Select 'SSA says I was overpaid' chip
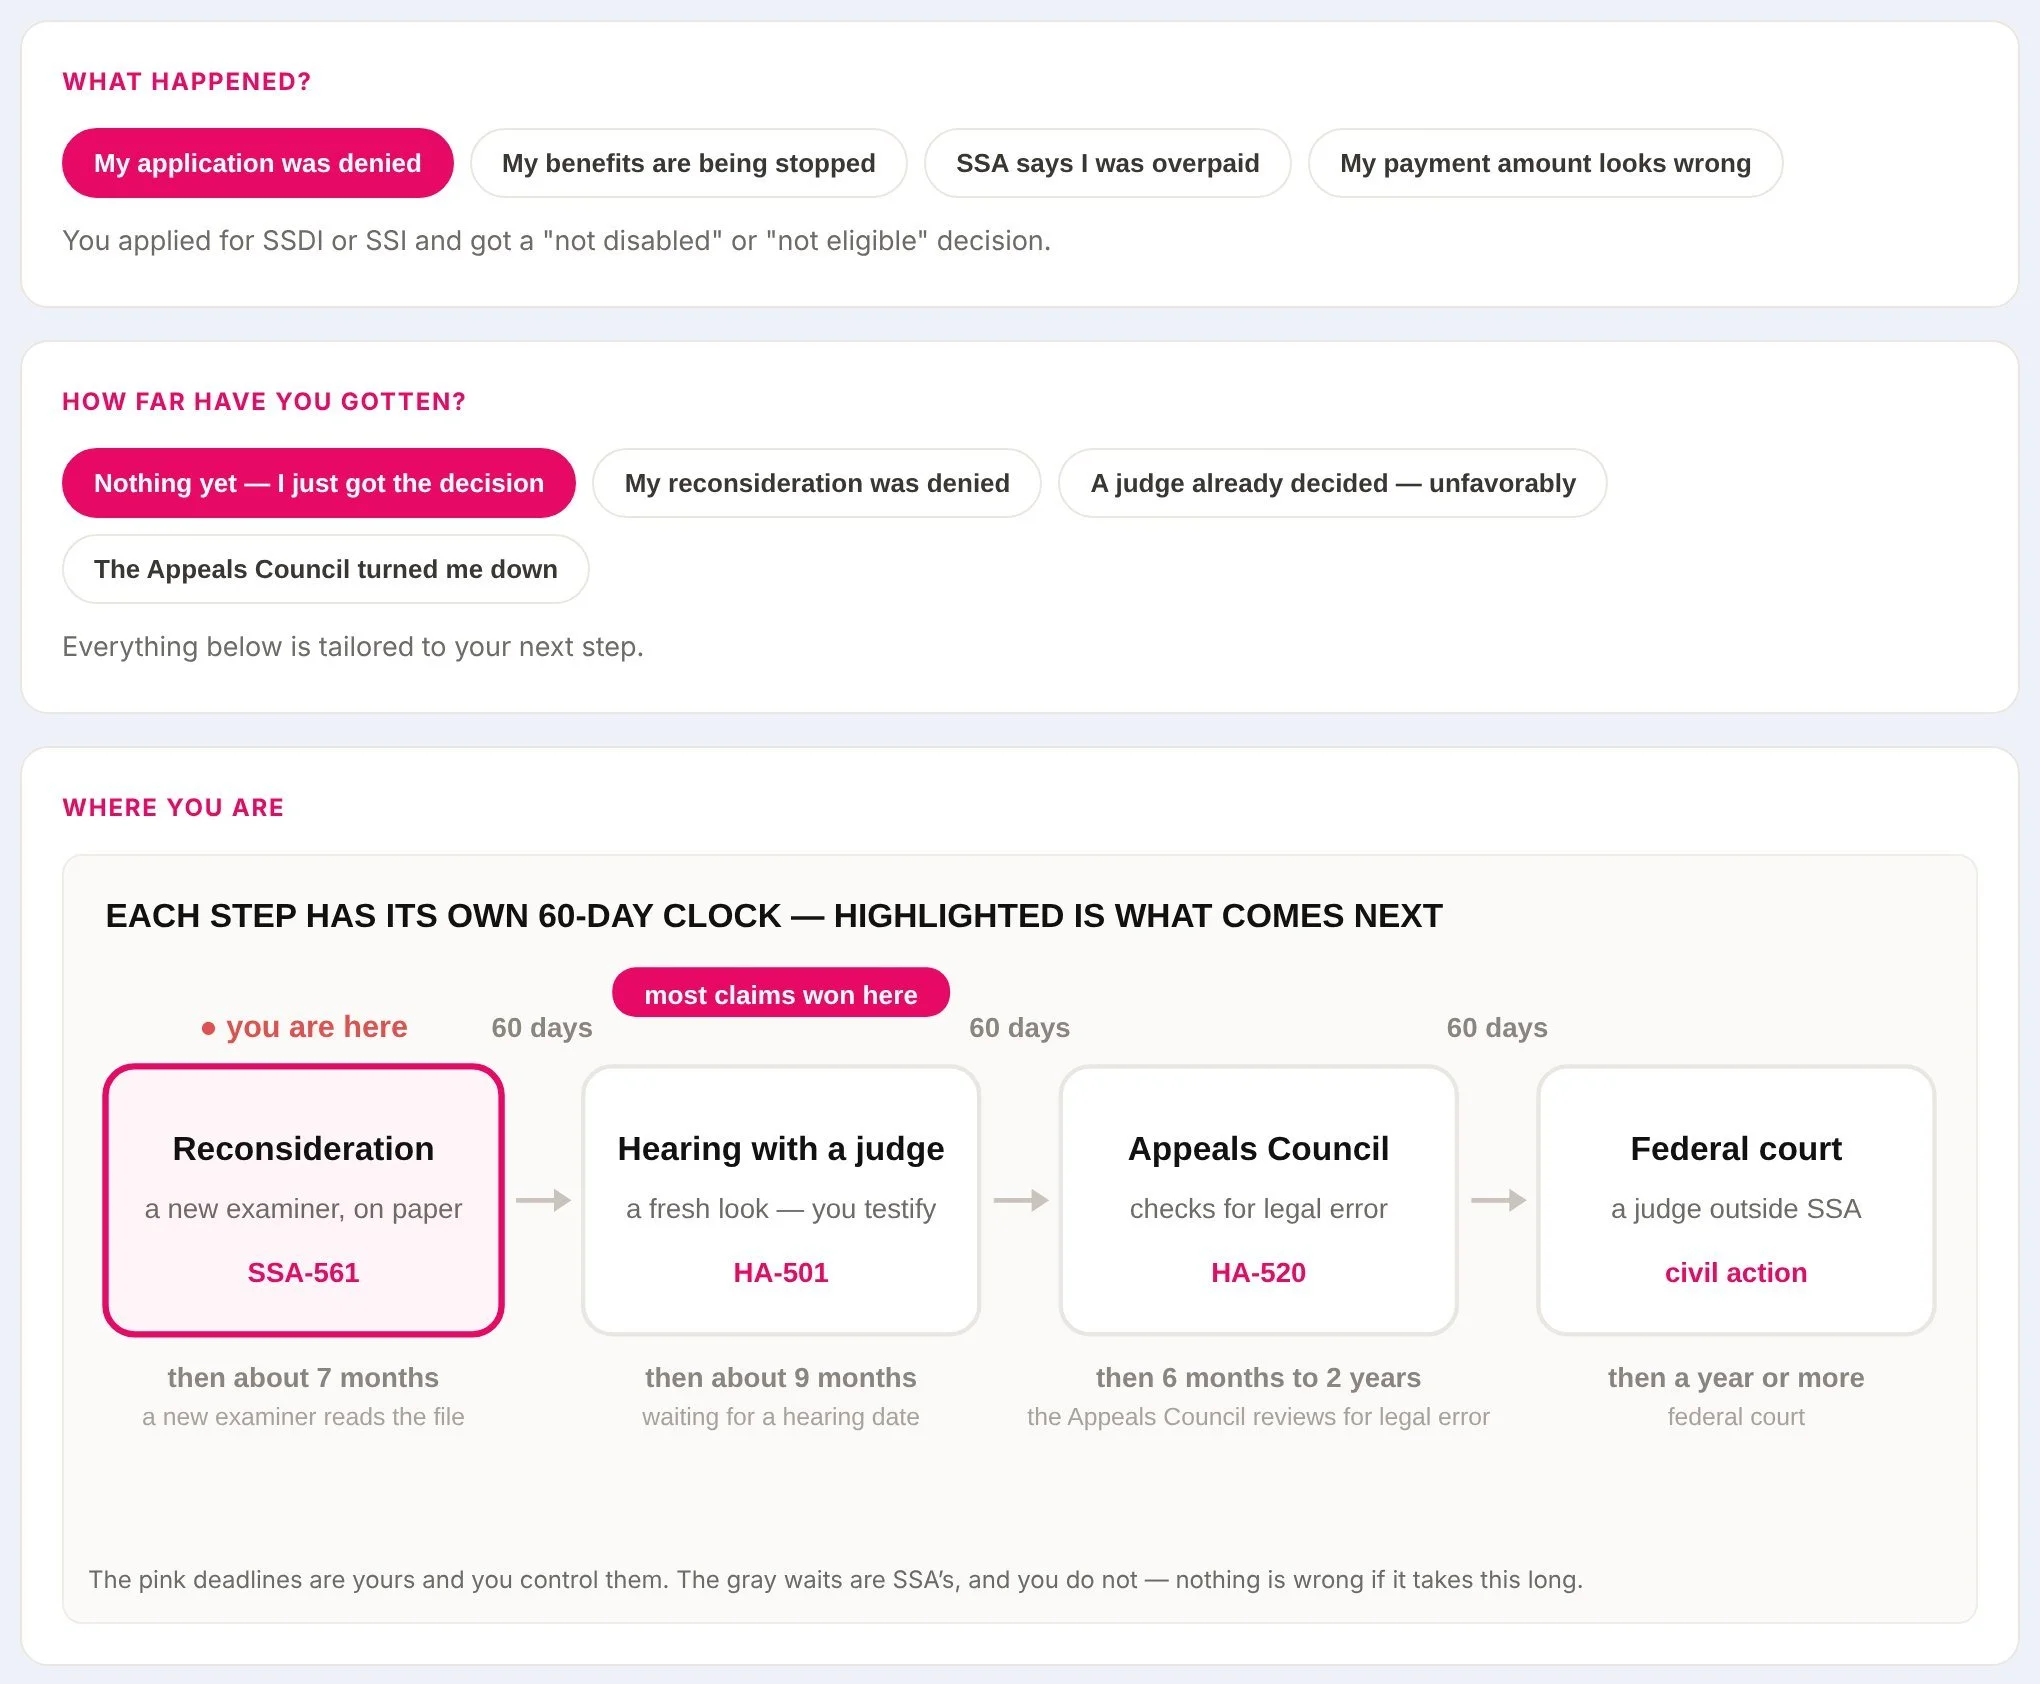This screenshot has width=2040, height=1684. [1107, 163]
